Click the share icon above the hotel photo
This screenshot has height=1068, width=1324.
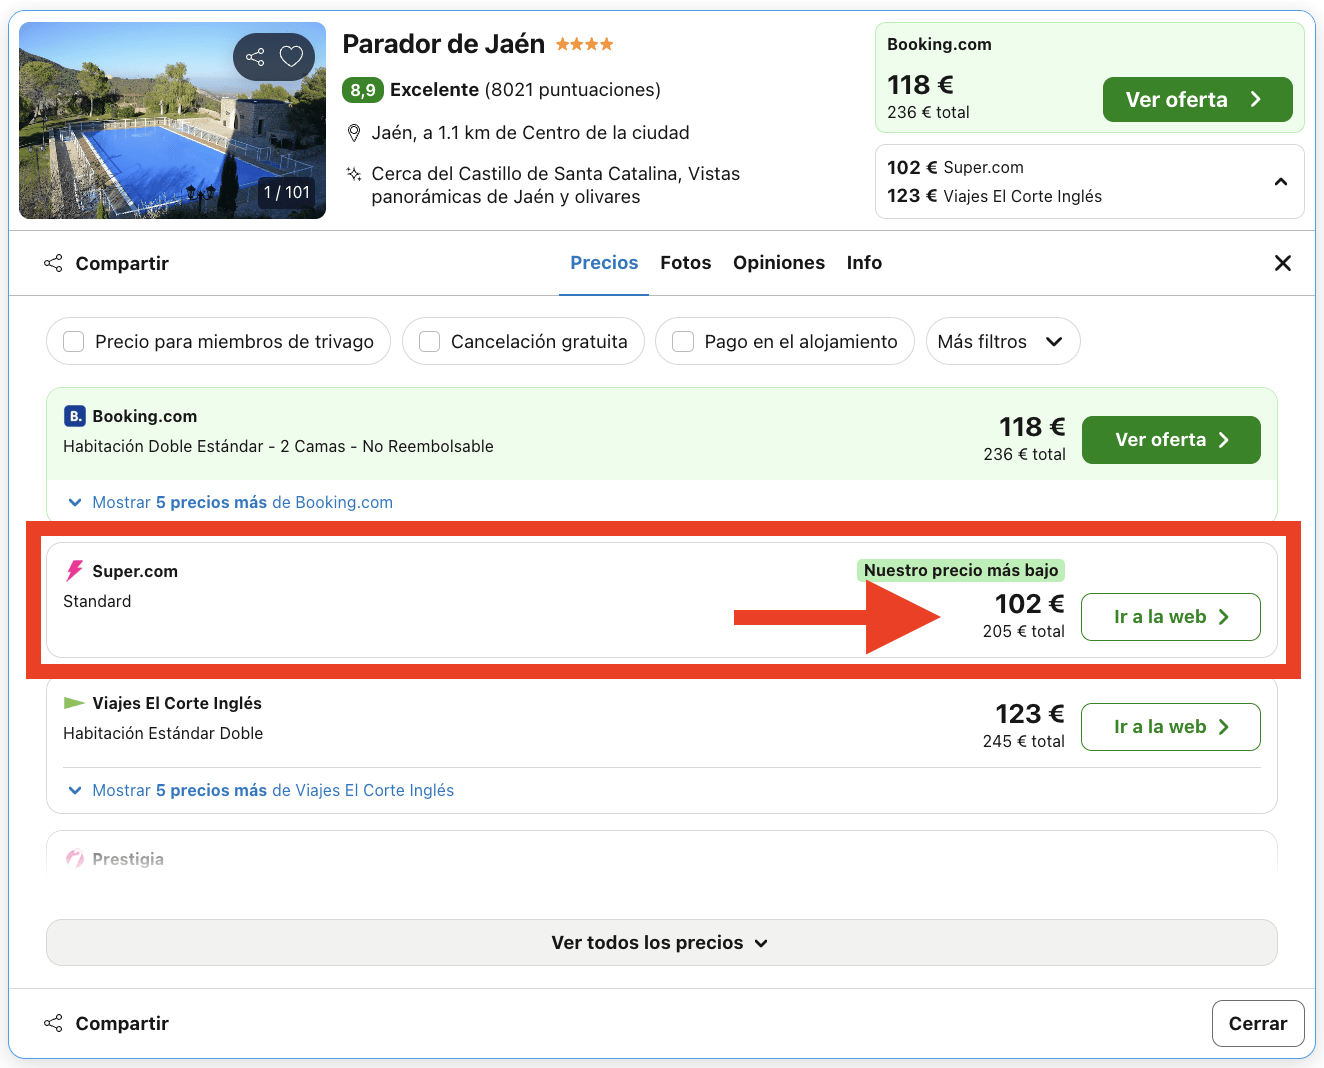click(x=254, y=57)
